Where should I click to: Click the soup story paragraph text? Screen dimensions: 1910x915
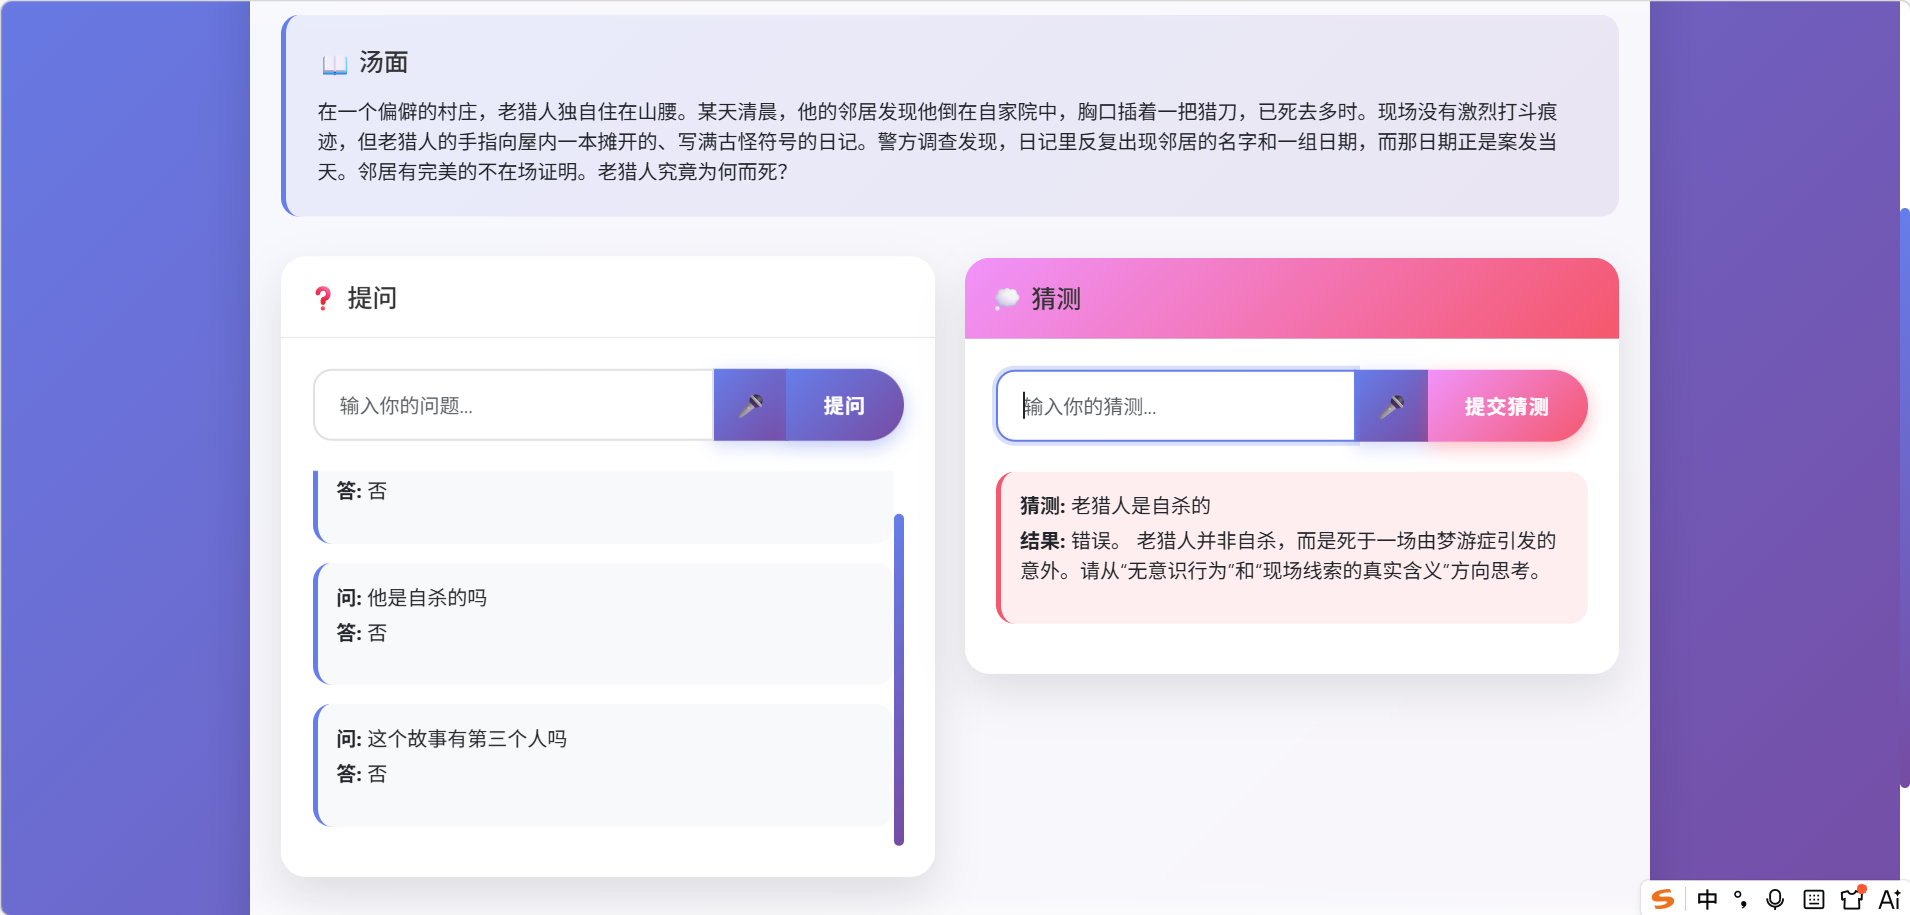point(938,141)
